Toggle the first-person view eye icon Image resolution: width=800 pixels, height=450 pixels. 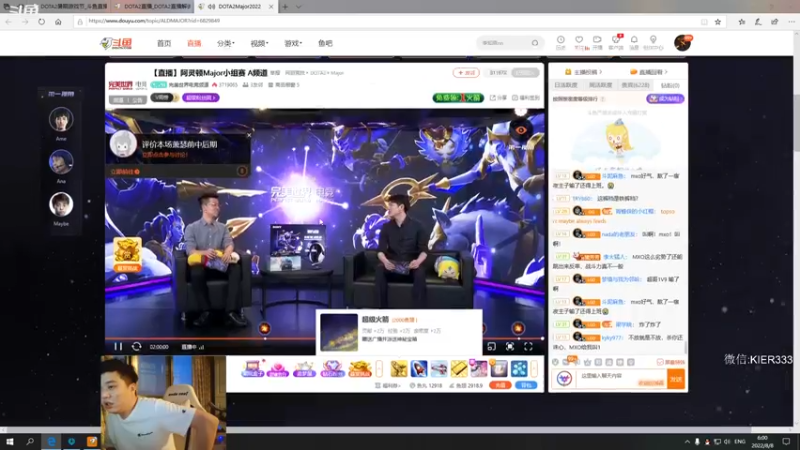520,130
